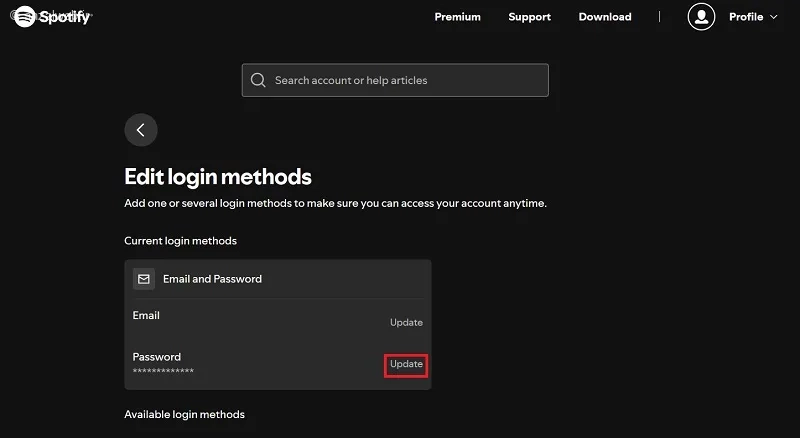This screenshot has height=438, width=800.
Task: Click the Current login methods label
Action: [180, 241]
